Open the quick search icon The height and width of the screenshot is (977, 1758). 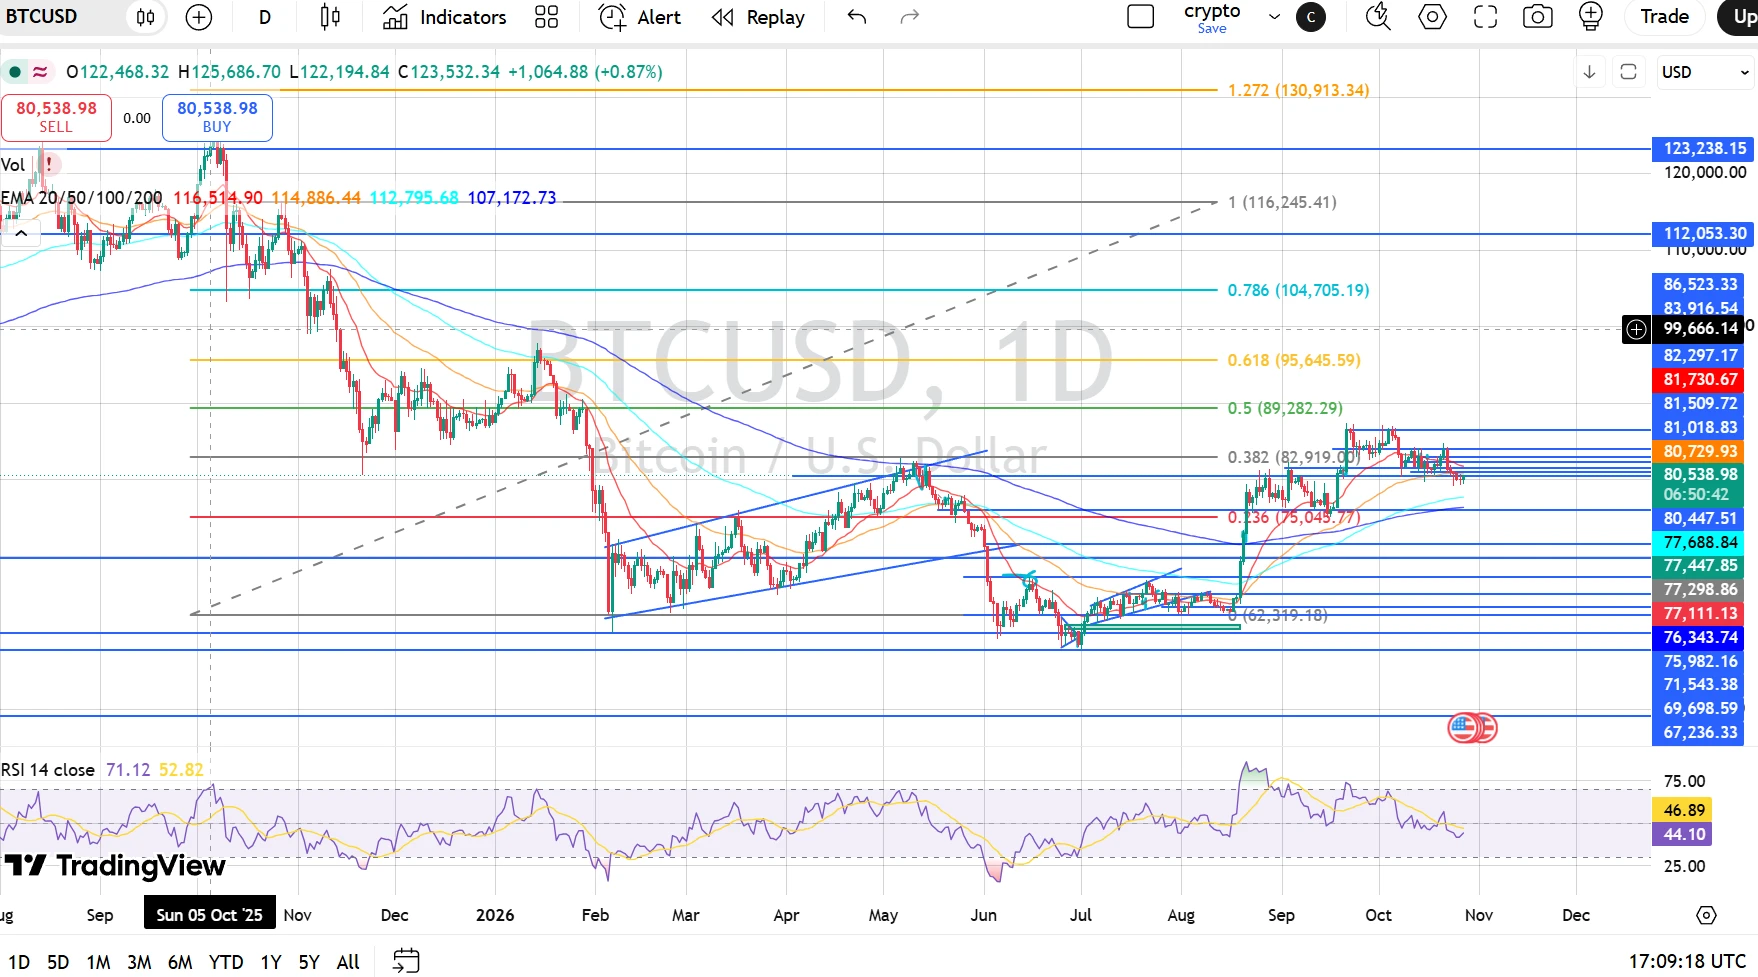pos(1378,17)
